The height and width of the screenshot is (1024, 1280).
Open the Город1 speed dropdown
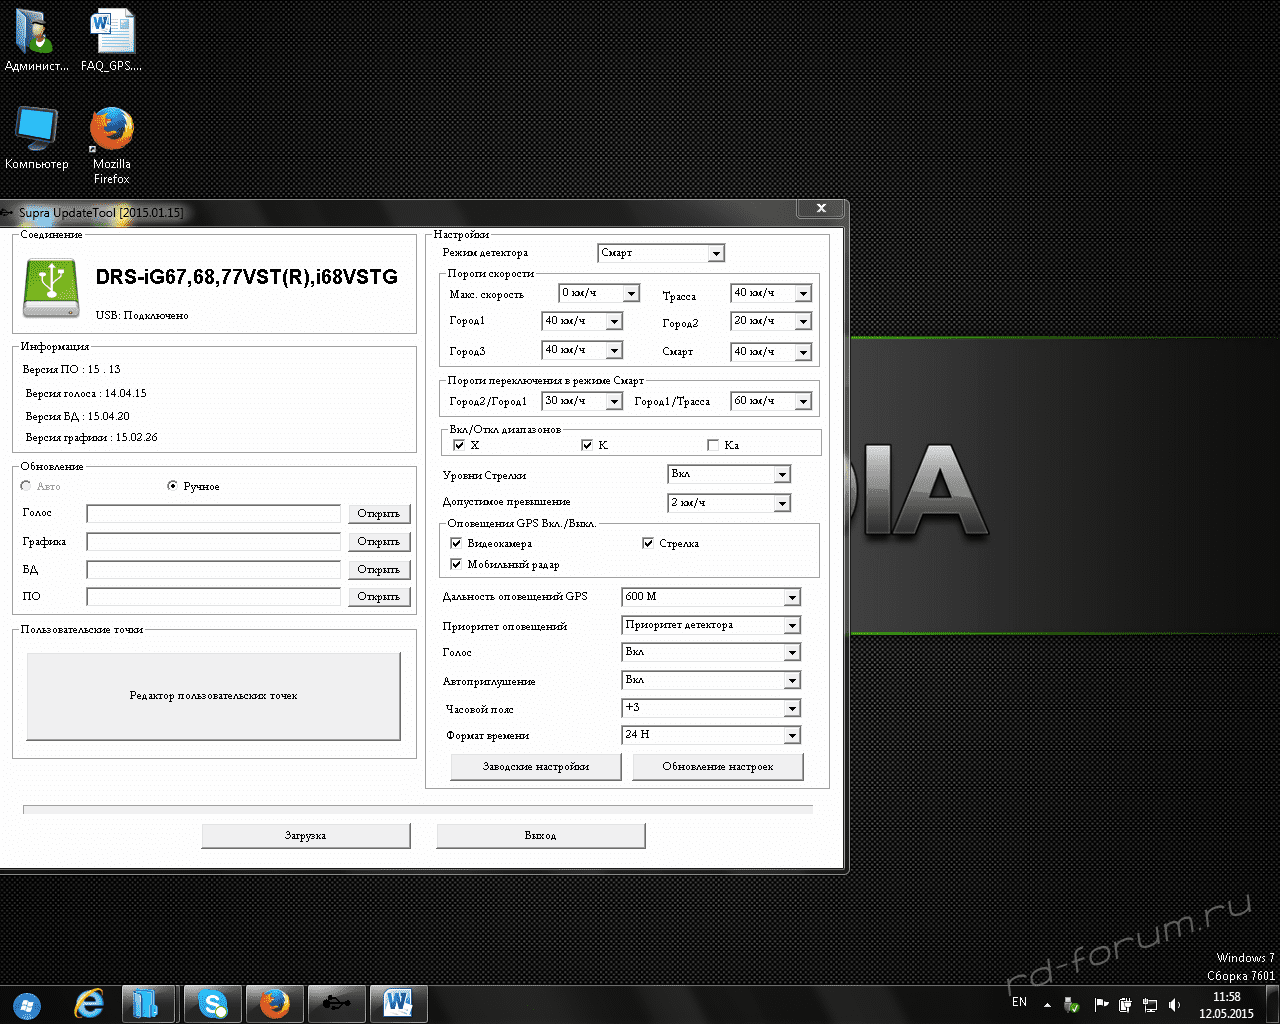click(583, 321)
